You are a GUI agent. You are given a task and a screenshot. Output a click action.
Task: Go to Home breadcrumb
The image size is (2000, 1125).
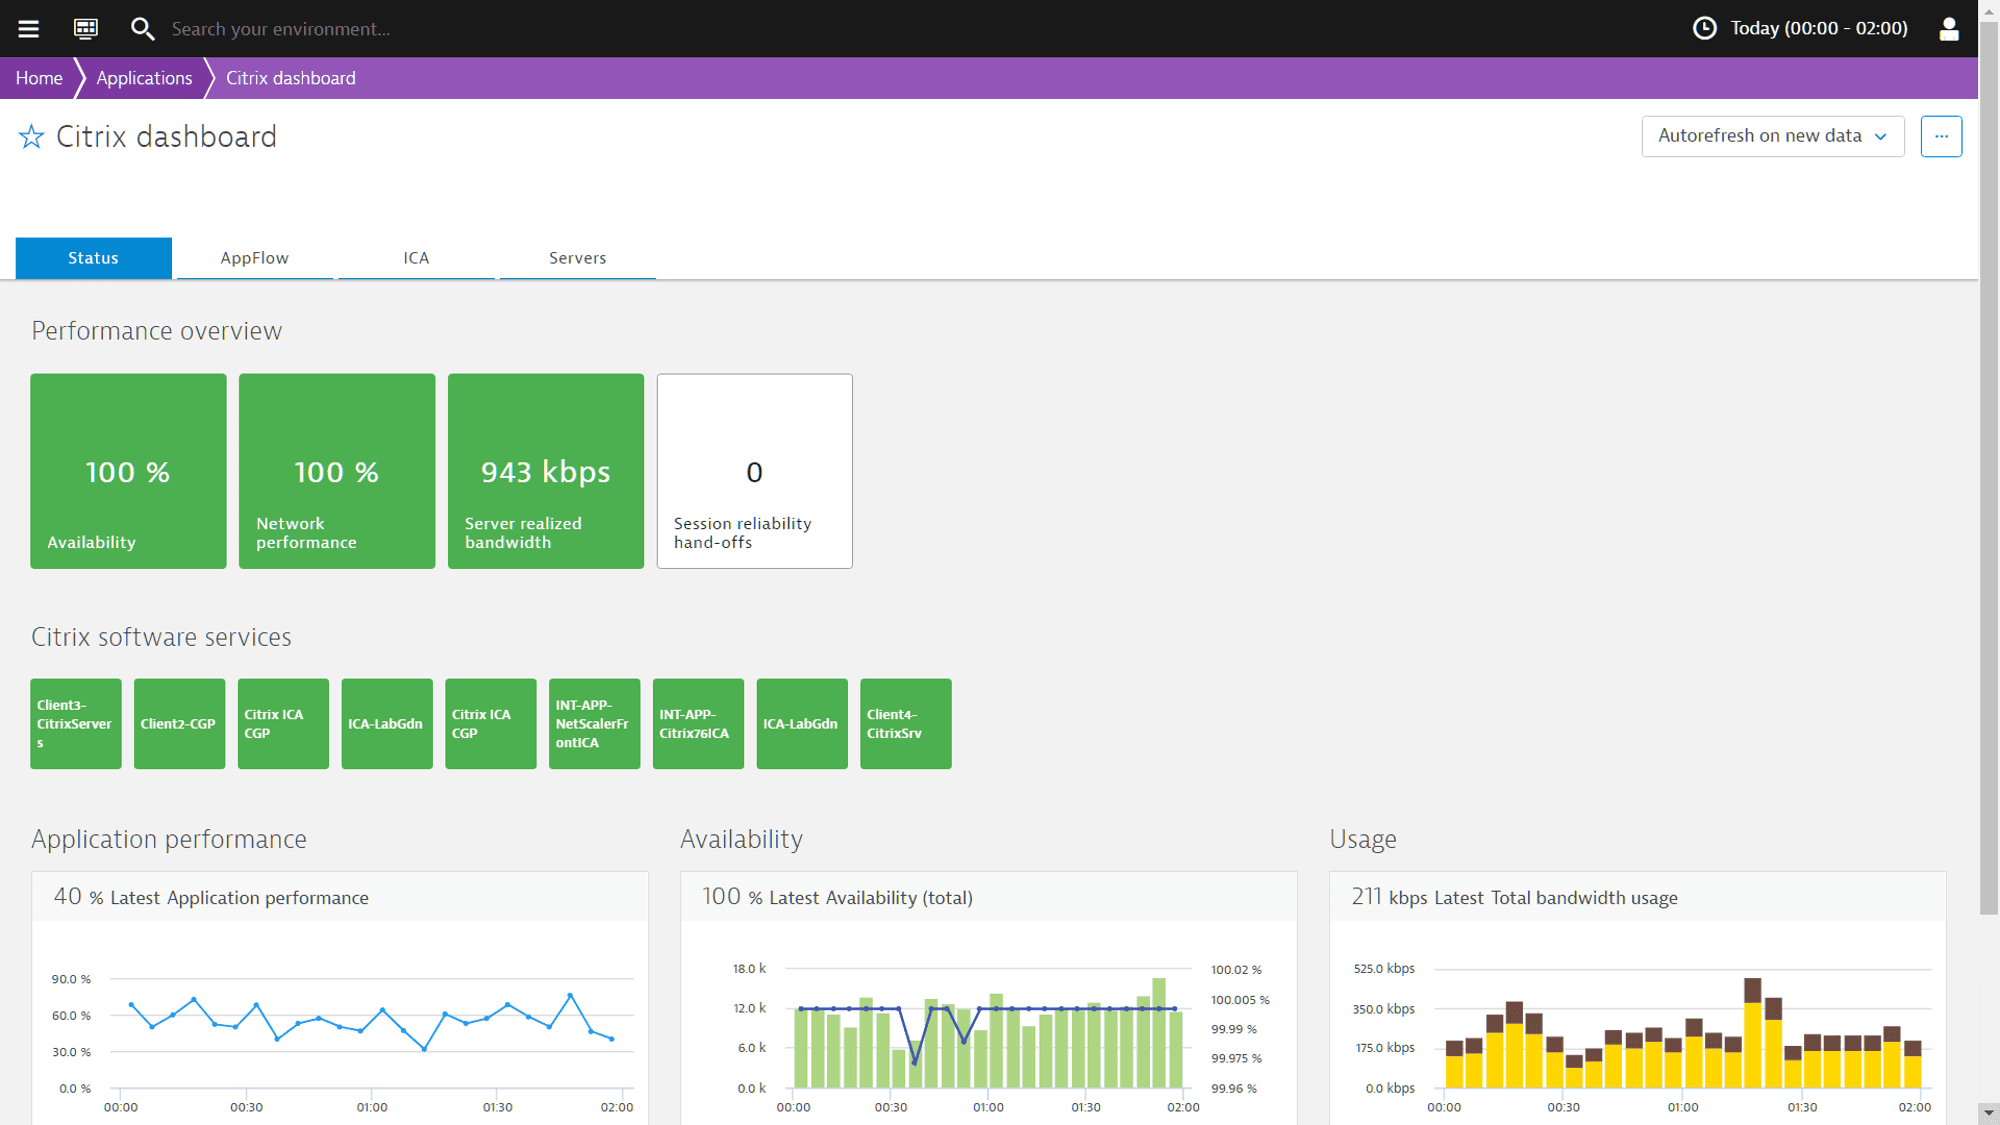tap(39, 78)
